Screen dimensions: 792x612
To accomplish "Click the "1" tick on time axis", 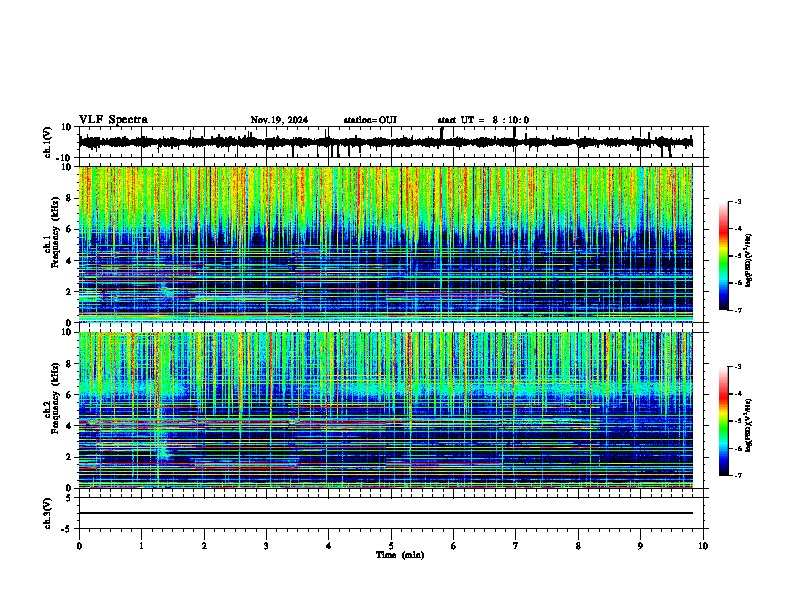I will (141, 546).
